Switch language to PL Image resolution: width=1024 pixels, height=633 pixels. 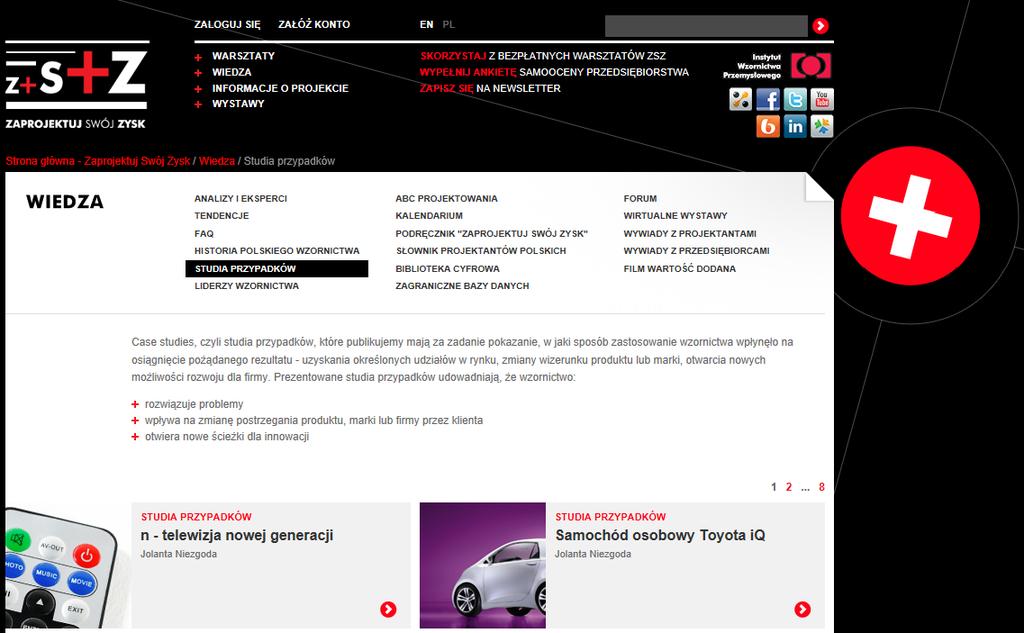pos(449,24)
